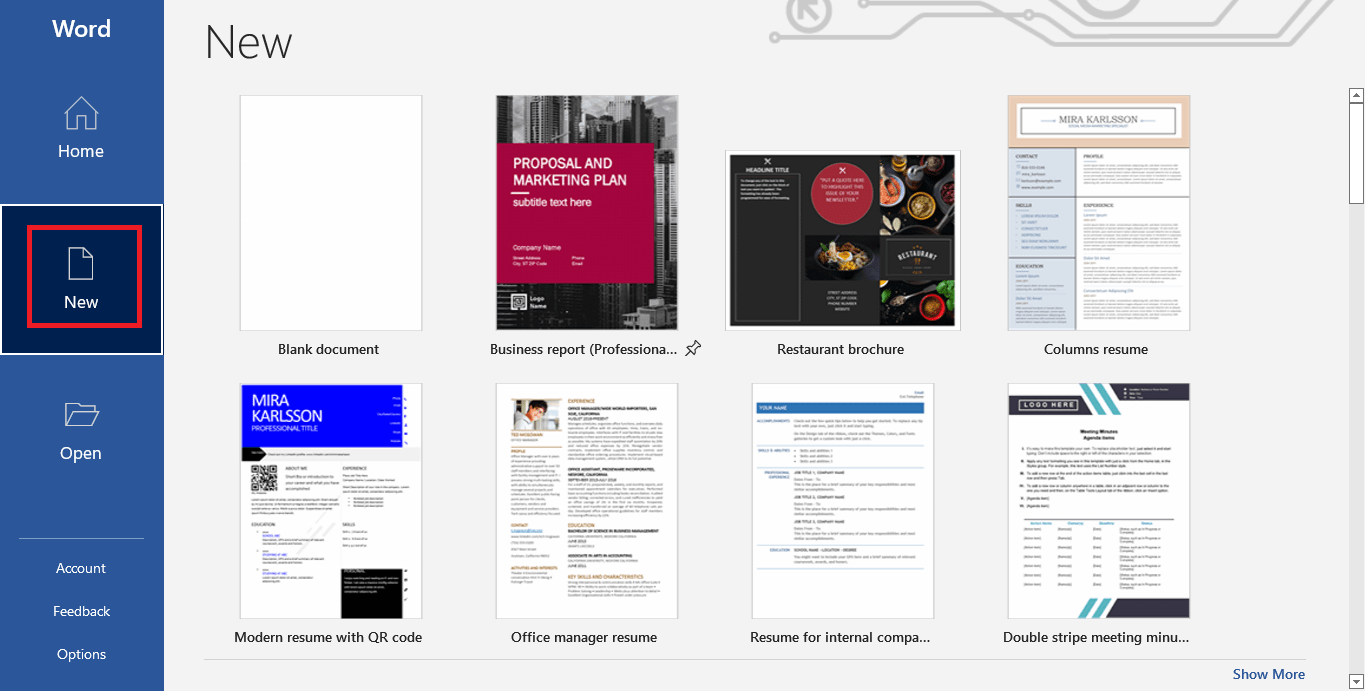Click the Home house icon in sidebar
The height and width of the screenshot is (691, 1365).
pyautogui.click(x=81, y=114)
